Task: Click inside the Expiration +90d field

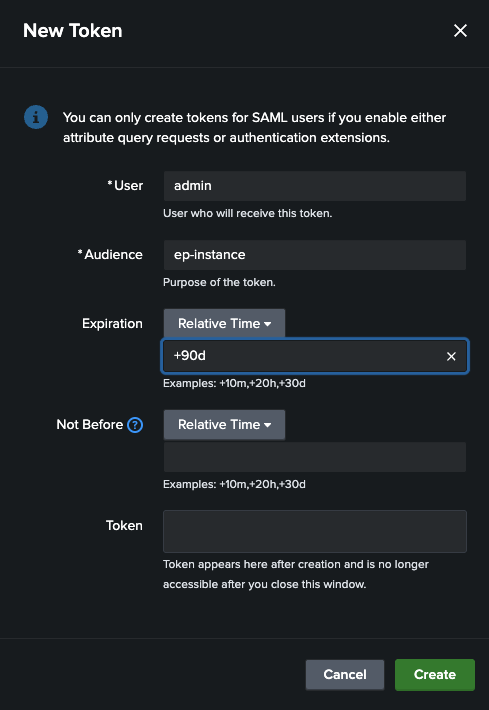Action: click(x=303, y=356)
